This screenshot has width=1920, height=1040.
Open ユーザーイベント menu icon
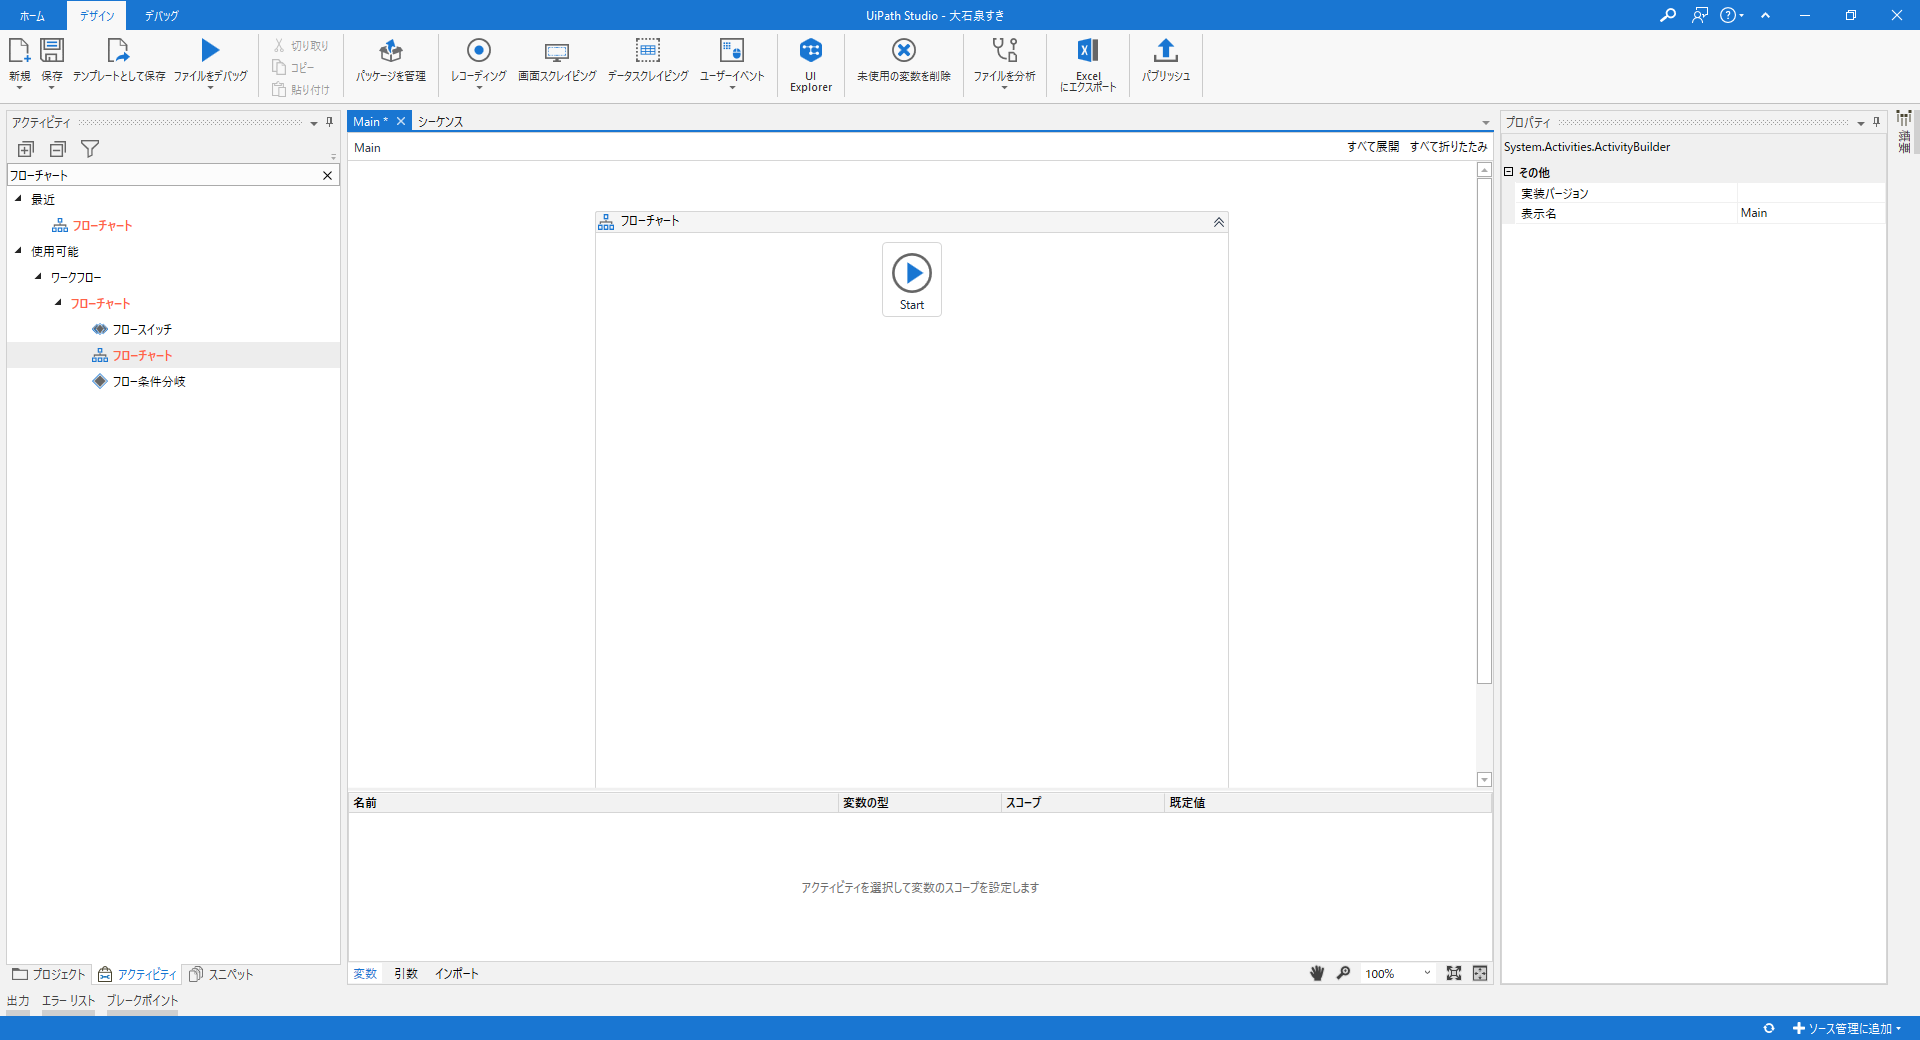pyautogui.click(x=732, y=50)
